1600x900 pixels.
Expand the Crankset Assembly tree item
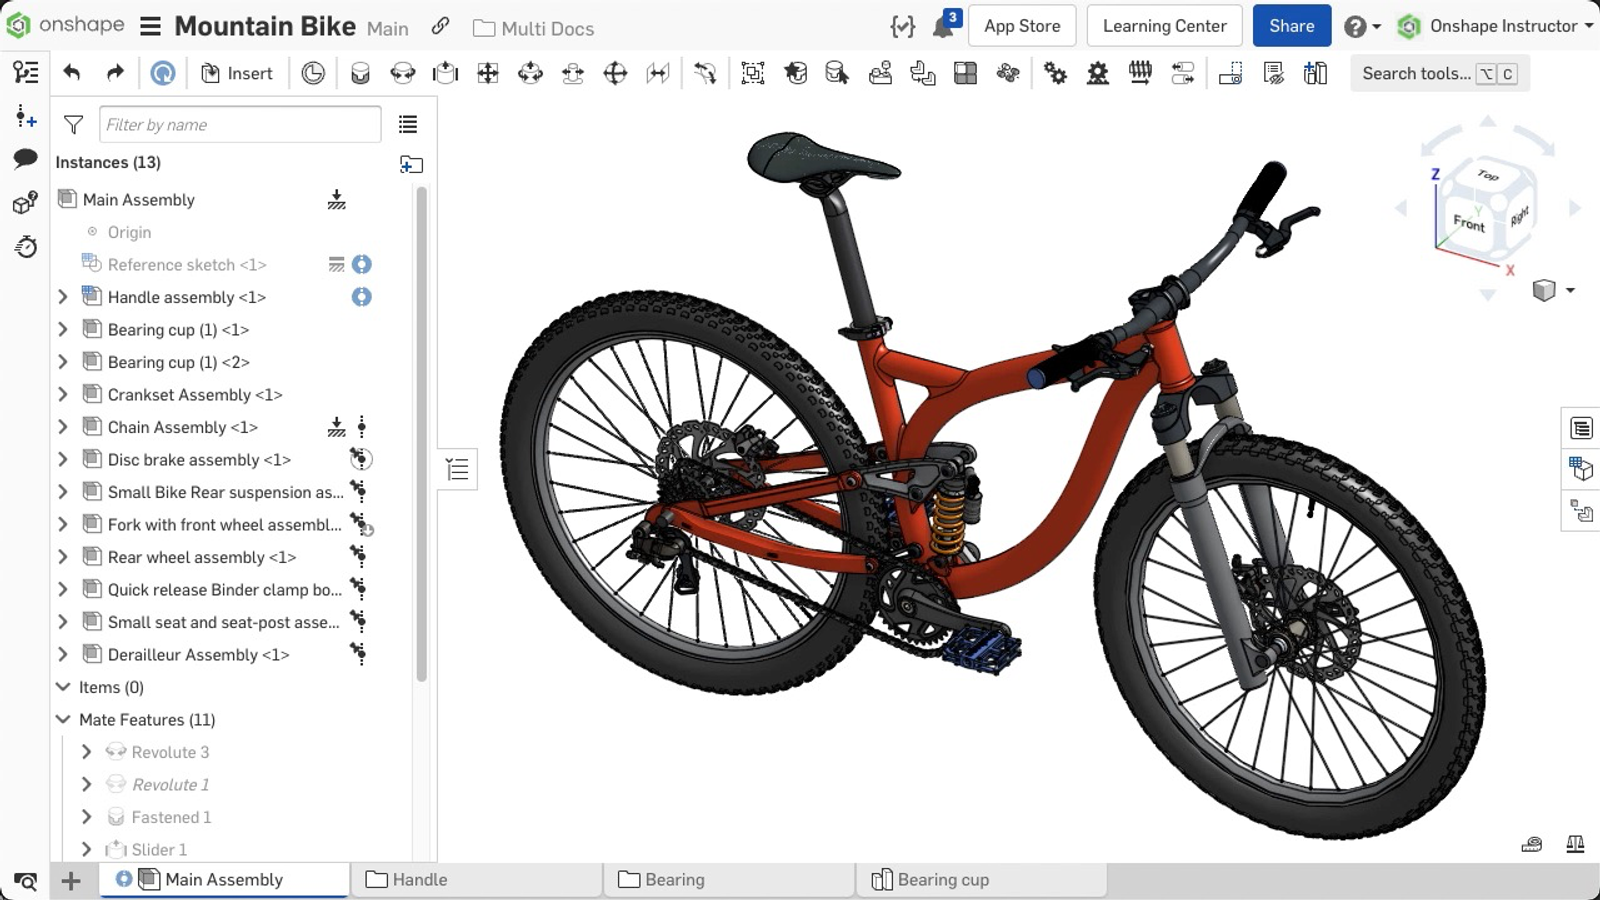63,395
